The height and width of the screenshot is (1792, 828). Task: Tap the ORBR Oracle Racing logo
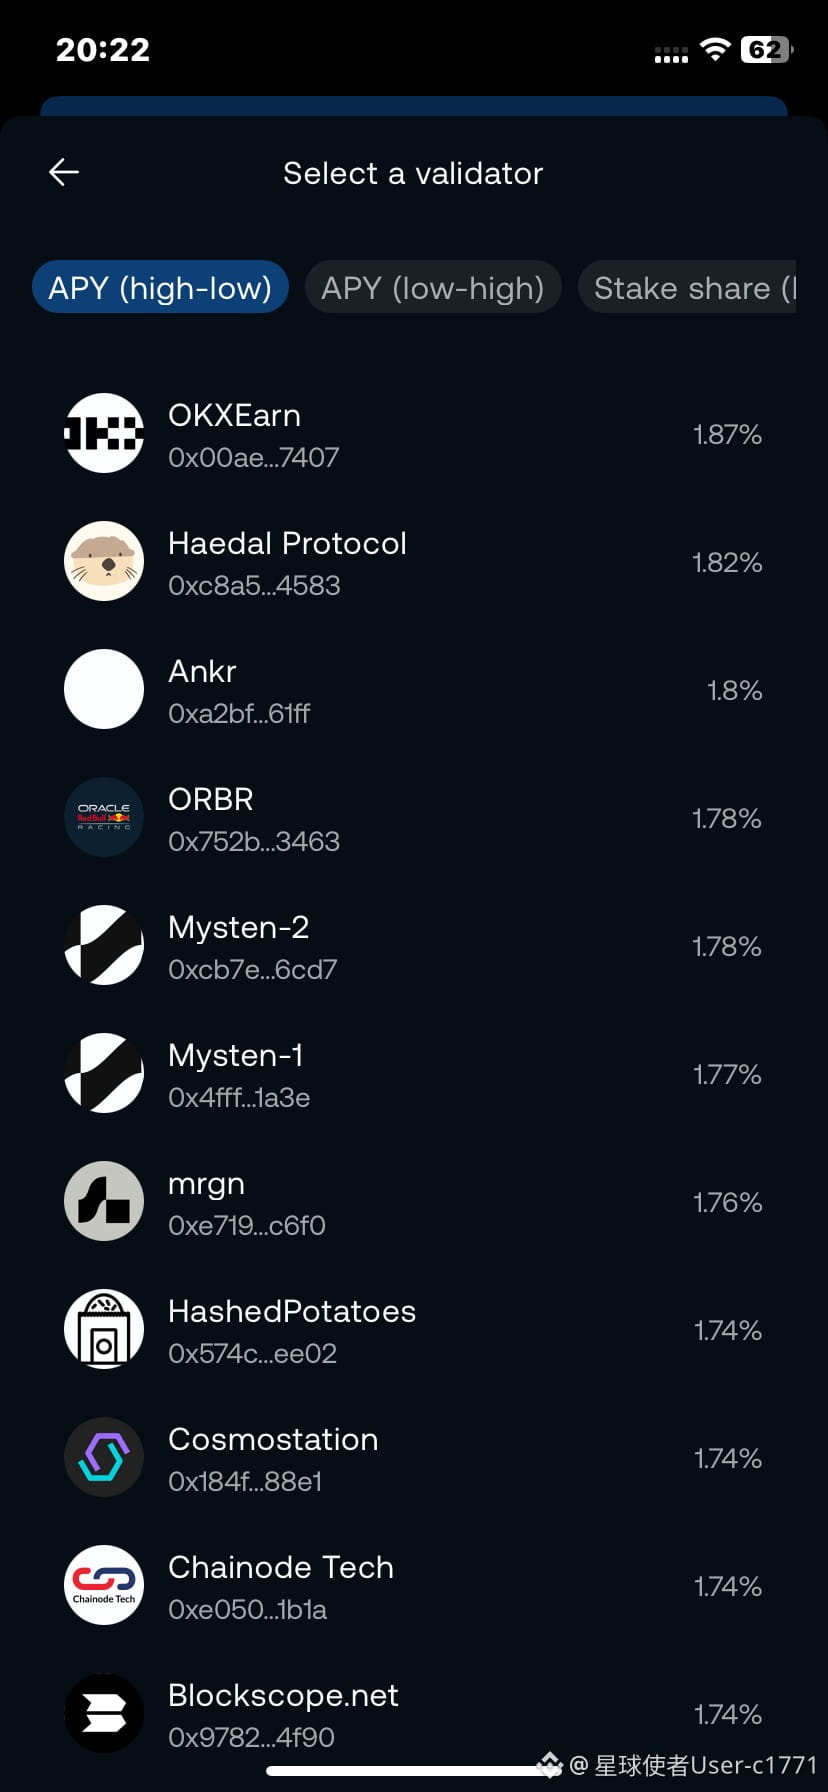click(x=104, y=817)
